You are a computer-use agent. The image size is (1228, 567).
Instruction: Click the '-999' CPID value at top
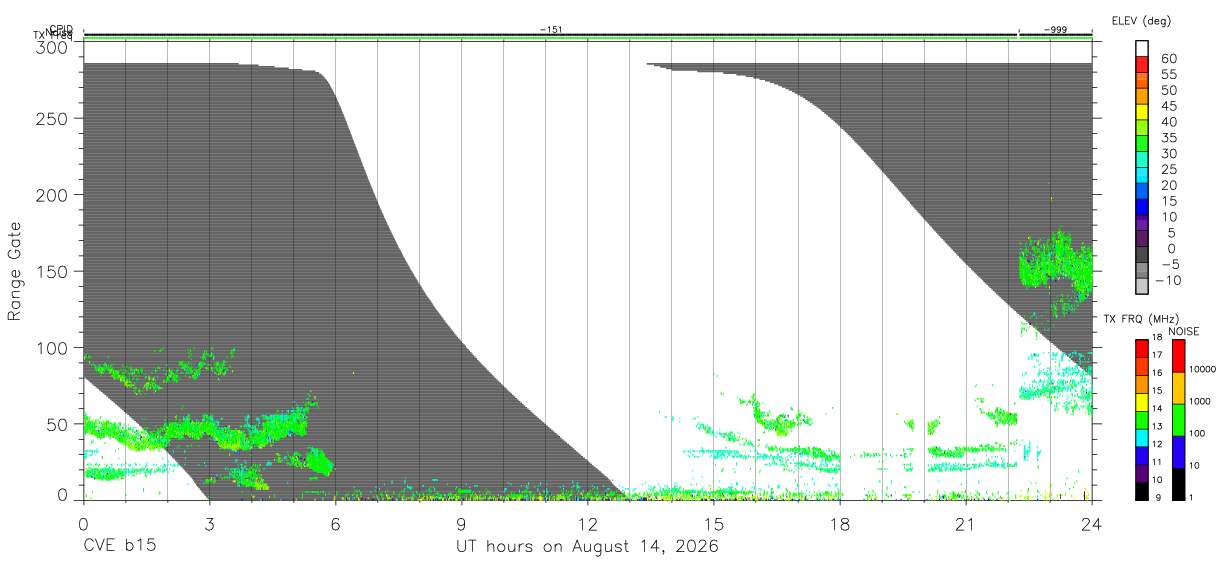[1055, 30]
